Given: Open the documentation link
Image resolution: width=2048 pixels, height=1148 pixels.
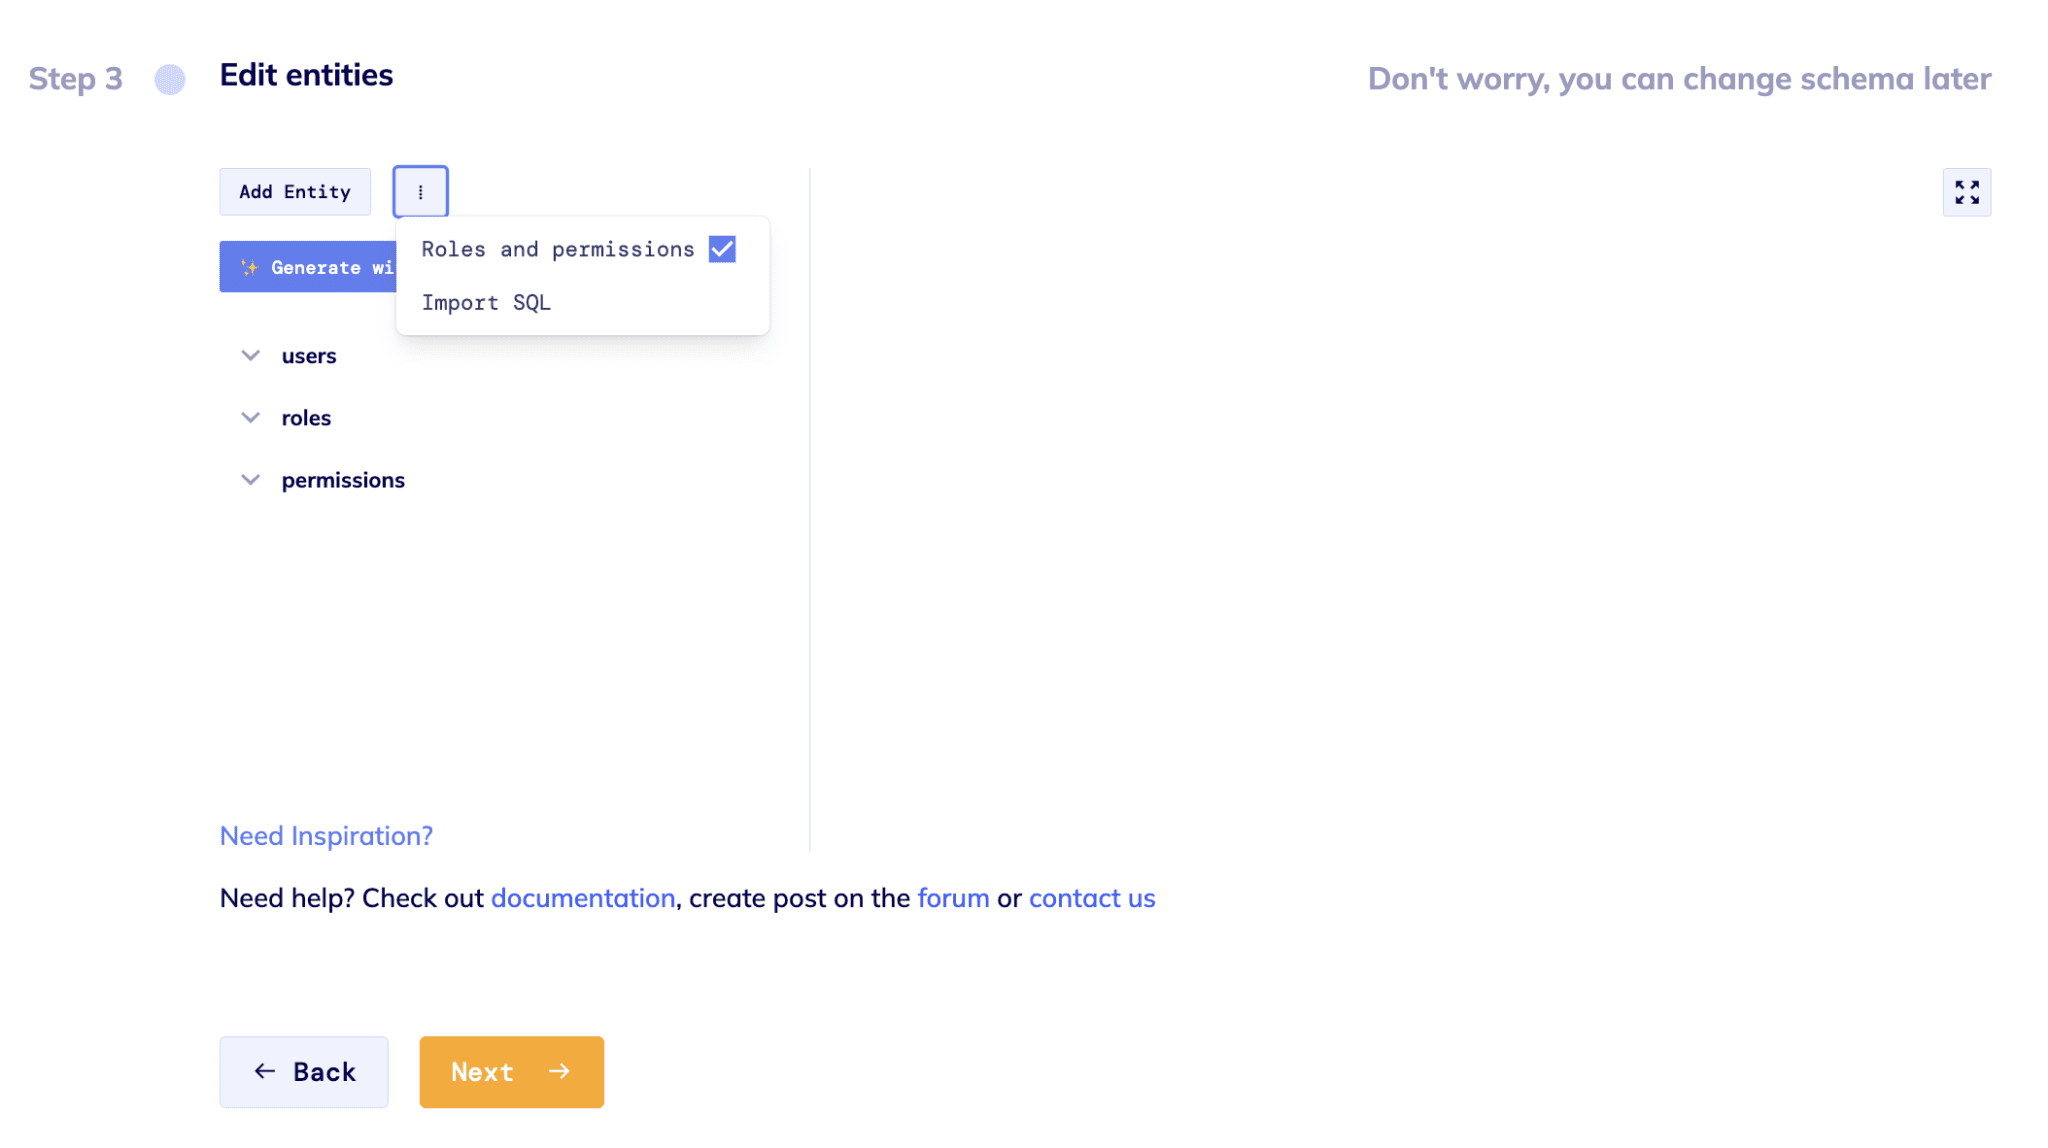Looking at the screenshot, I should coord(582,898).
